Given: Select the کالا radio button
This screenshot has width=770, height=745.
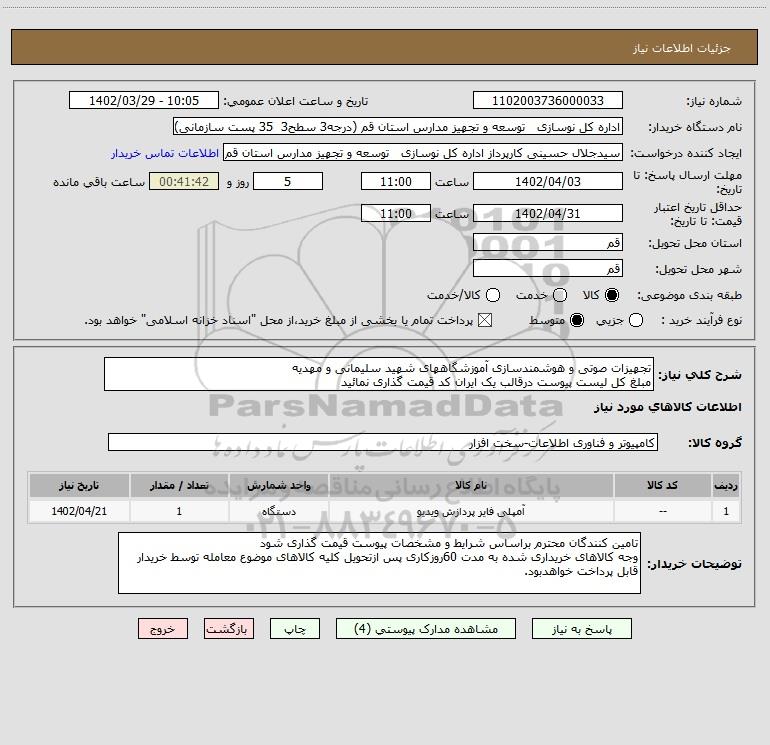Looking at the screenshot, I should pos(612,295).
